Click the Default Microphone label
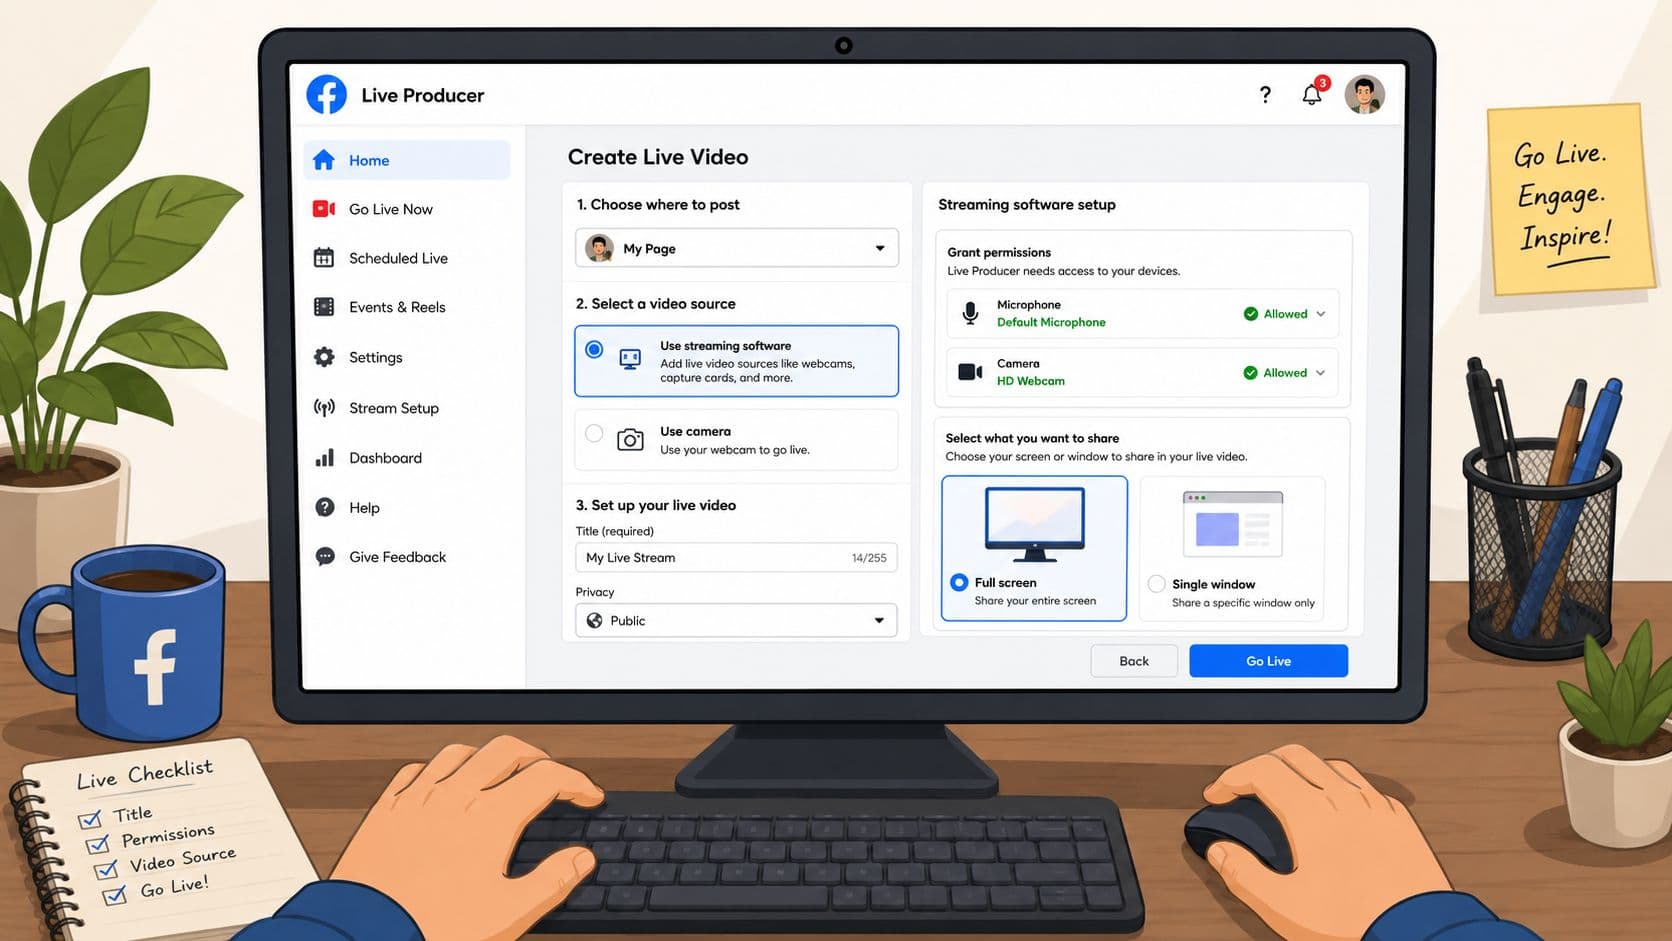Screen dimensions: 1672x941 pos(1051,322)
